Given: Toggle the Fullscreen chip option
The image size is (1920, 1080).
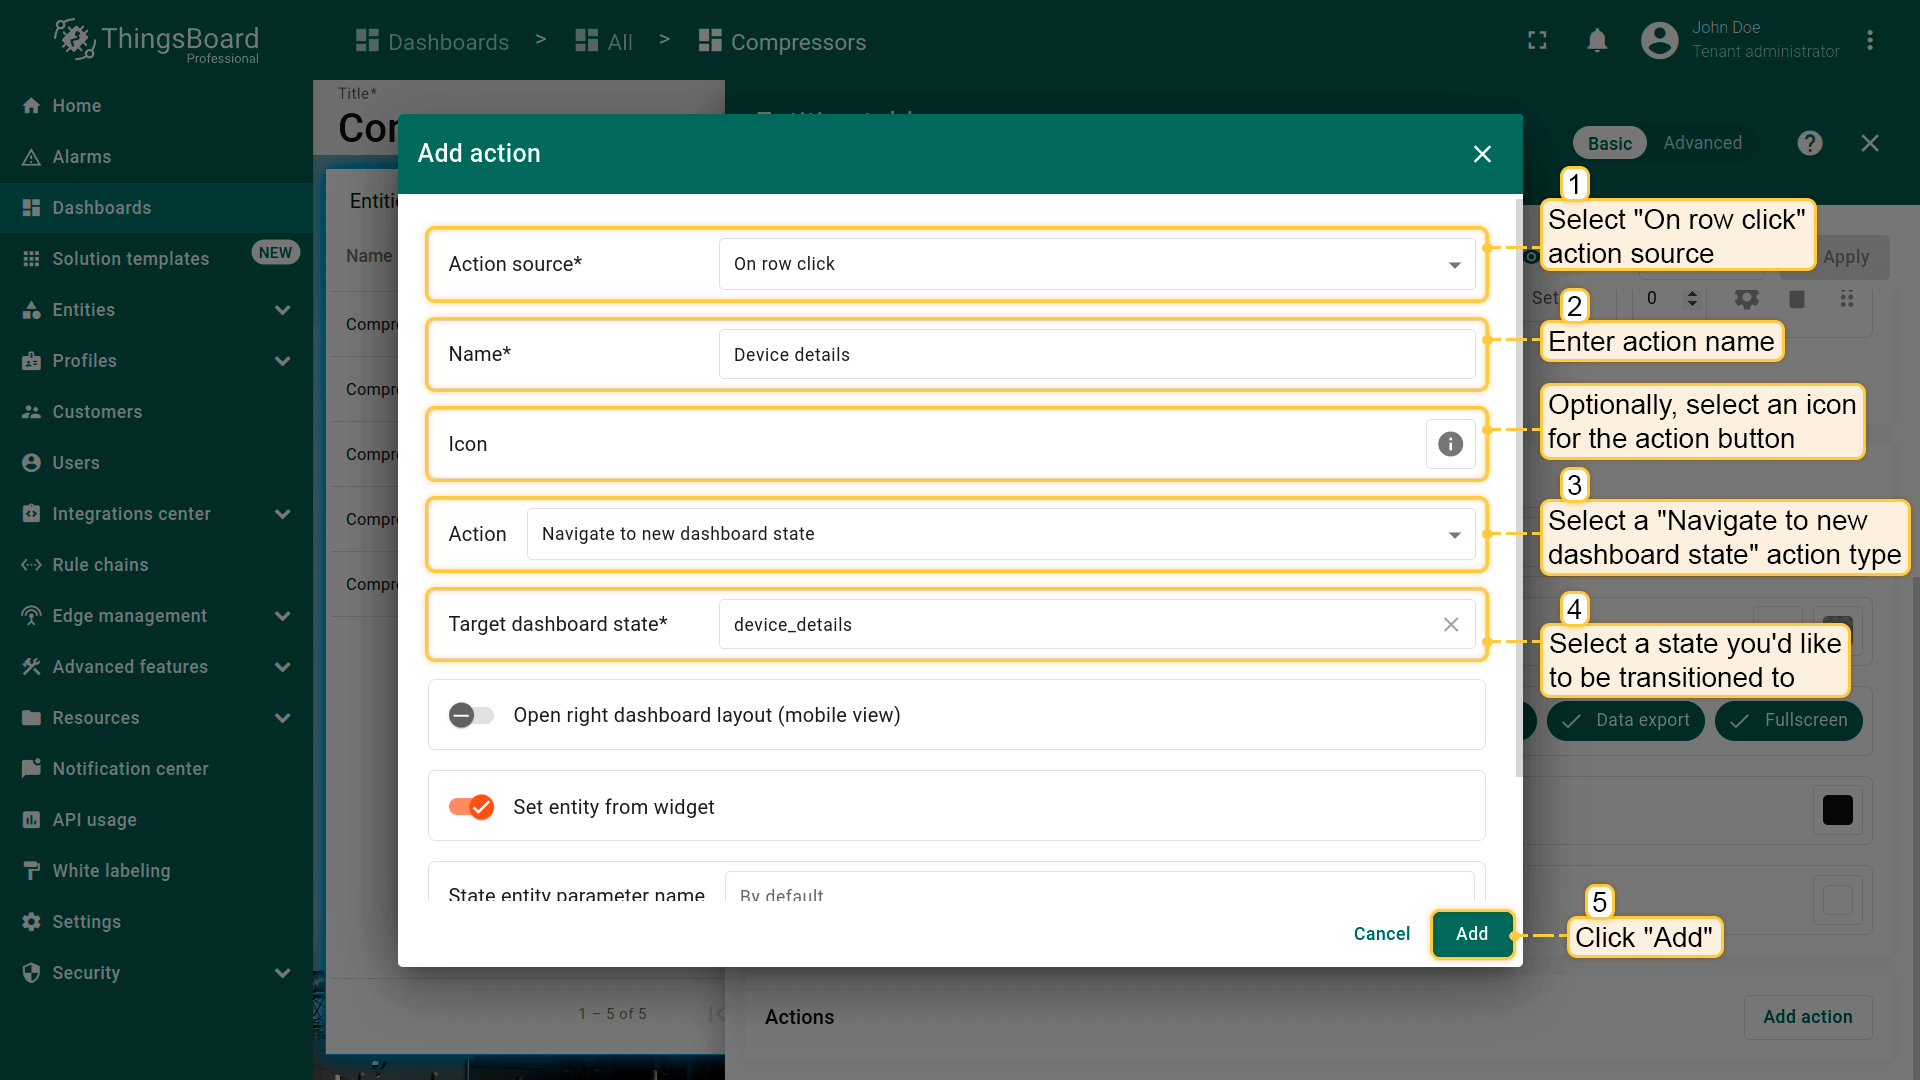Looking at the screenshot, I should click(x=1788, y=720).
